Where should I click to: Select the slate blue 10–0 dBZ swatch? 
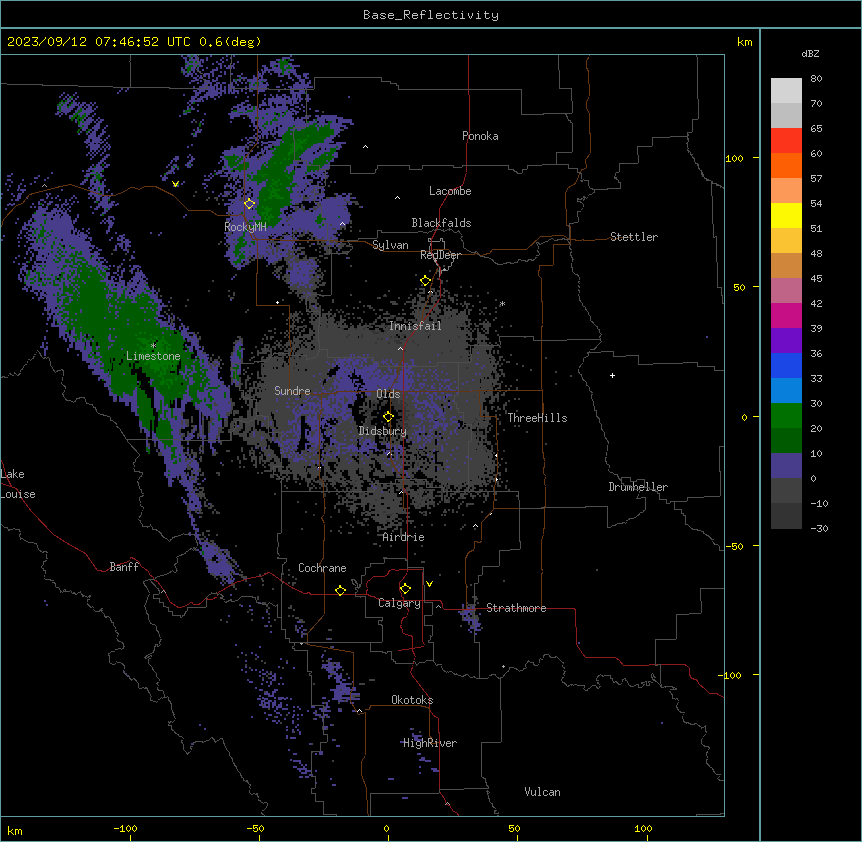pyautogui.click(x=786, y=466)
